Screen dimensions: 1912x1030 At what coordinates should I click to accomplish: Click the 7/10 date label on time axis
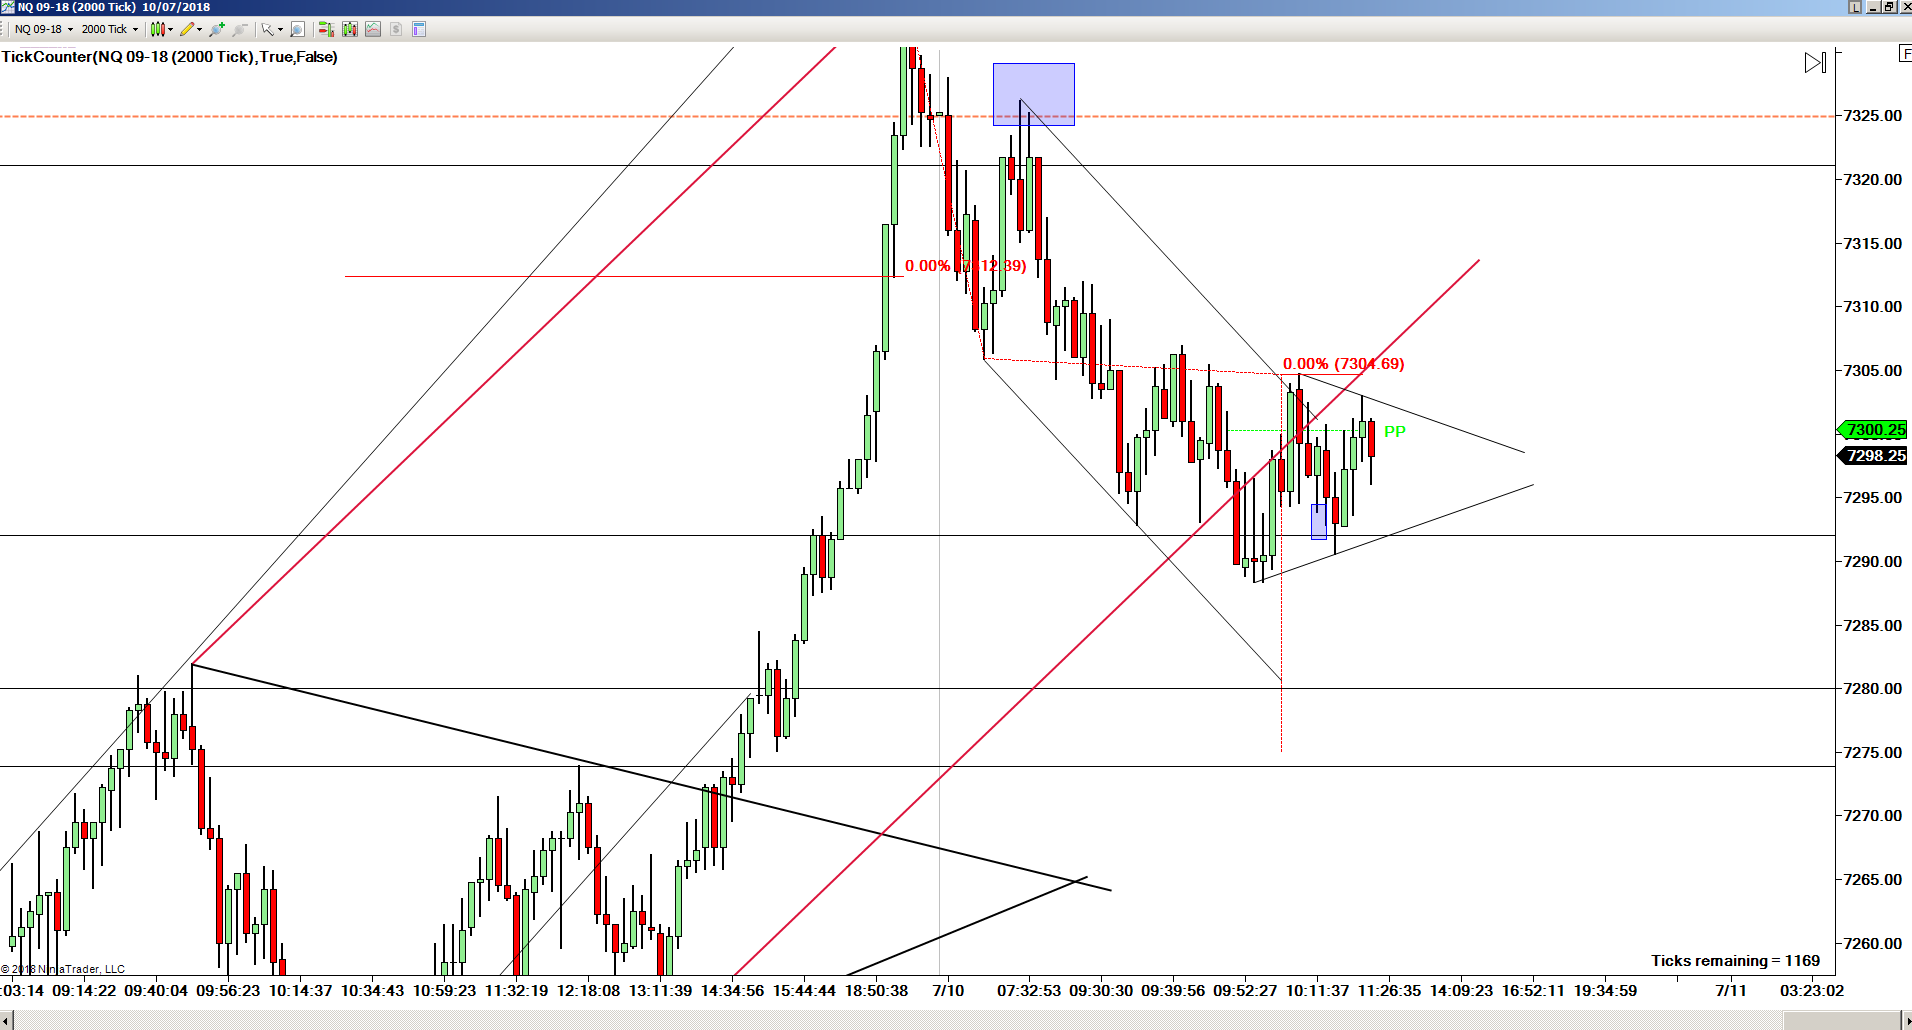(x=948, y=991)
